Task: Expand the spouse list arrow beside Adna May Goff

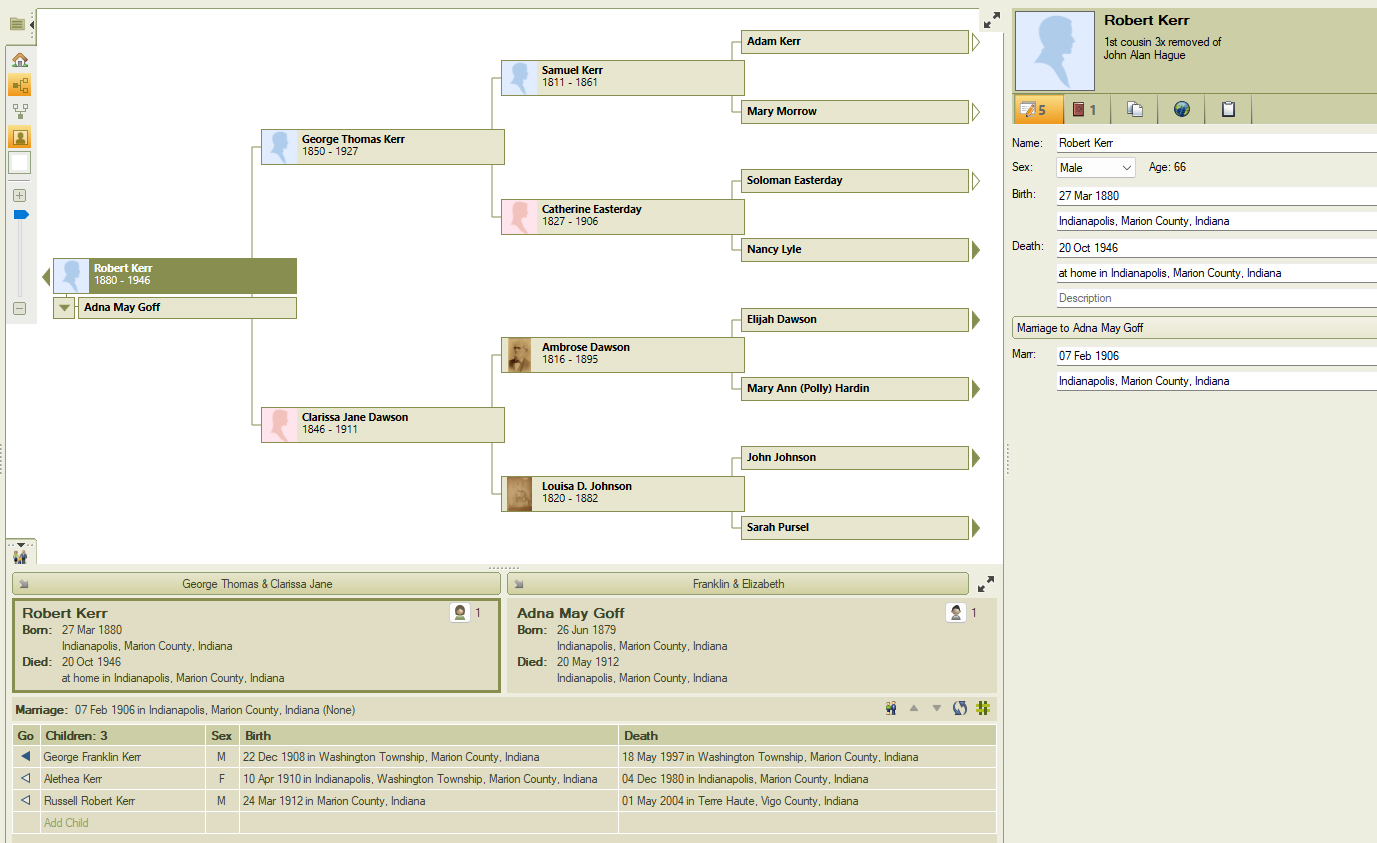Action: tap(65, 308)
